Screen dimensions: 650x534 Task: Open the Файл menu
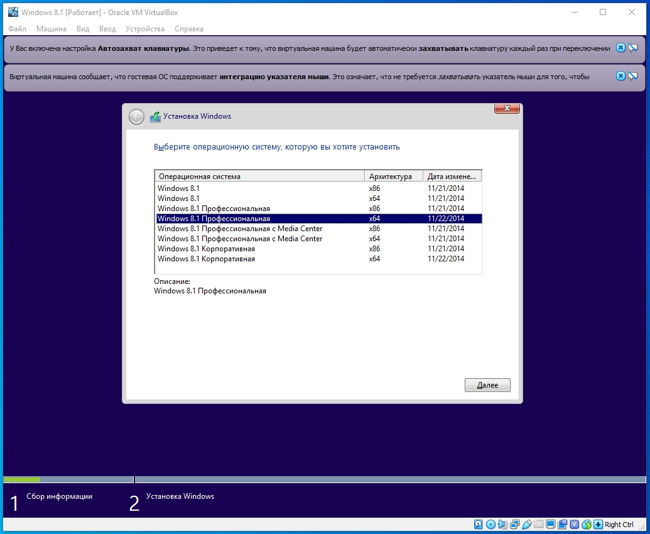click(x=17, y=29)
